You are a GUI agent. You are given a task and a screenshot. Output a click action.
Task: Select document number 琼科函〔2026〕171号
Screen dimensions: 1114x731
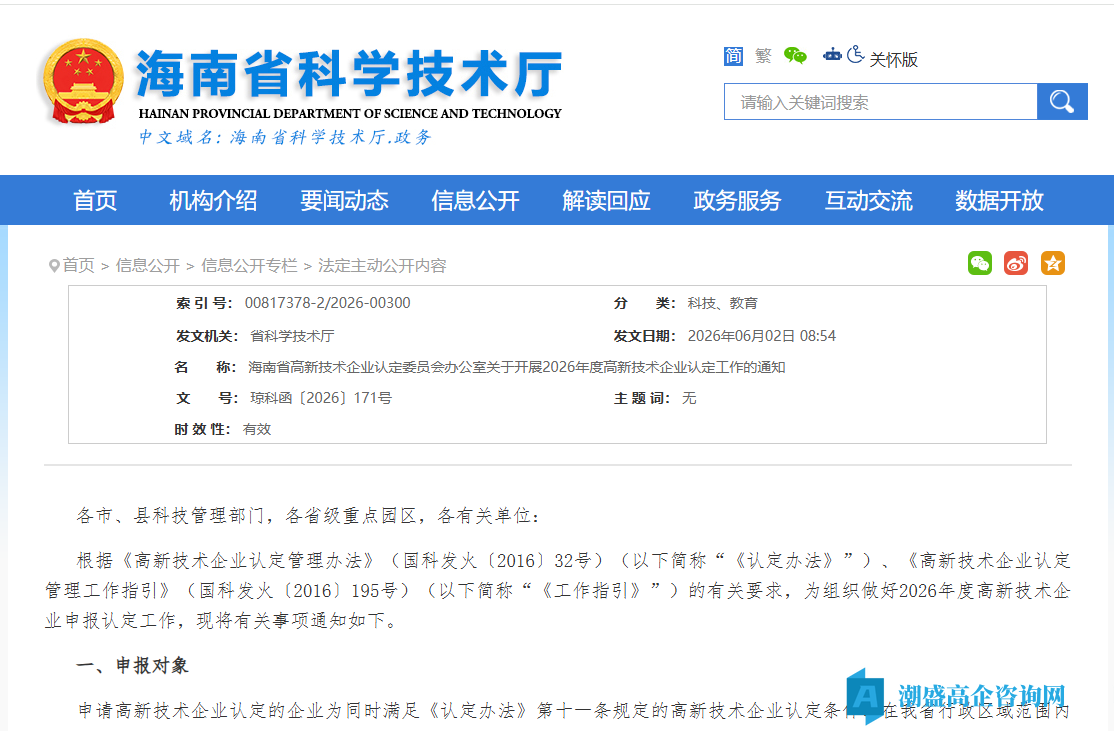point(320,398)
